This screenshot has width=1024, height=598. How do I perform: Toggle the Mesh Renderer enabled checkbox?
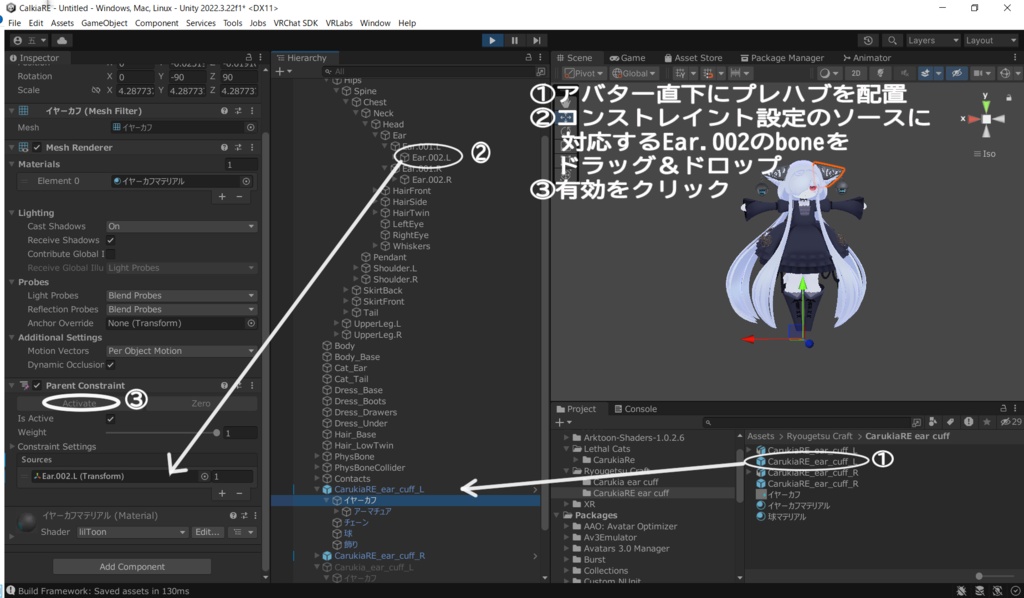pyautogui.click(x=37, y=148)
